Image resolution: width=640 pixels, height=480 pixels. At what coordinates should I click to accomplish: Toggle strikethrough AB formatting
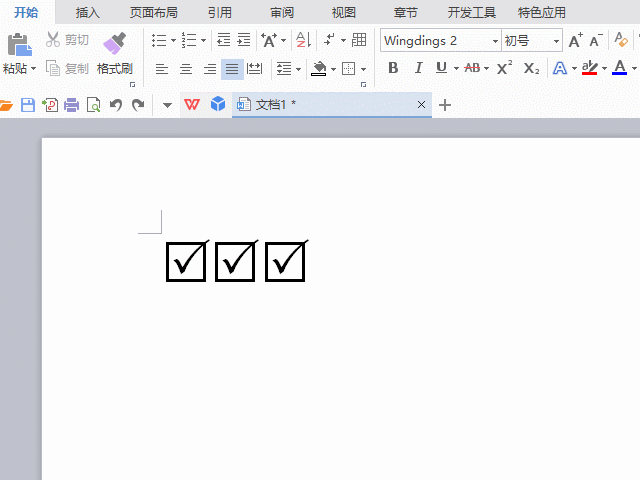(x=472, y=68)
